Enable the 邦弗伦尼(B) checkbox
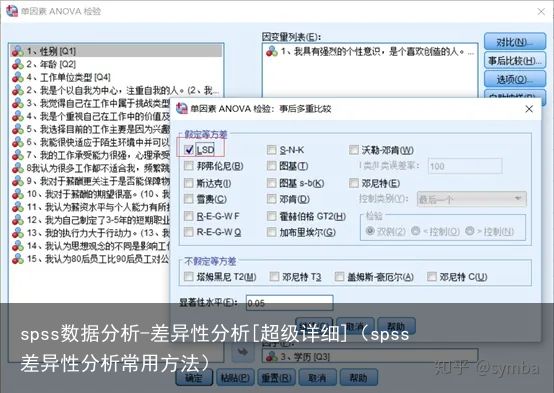 189,166
